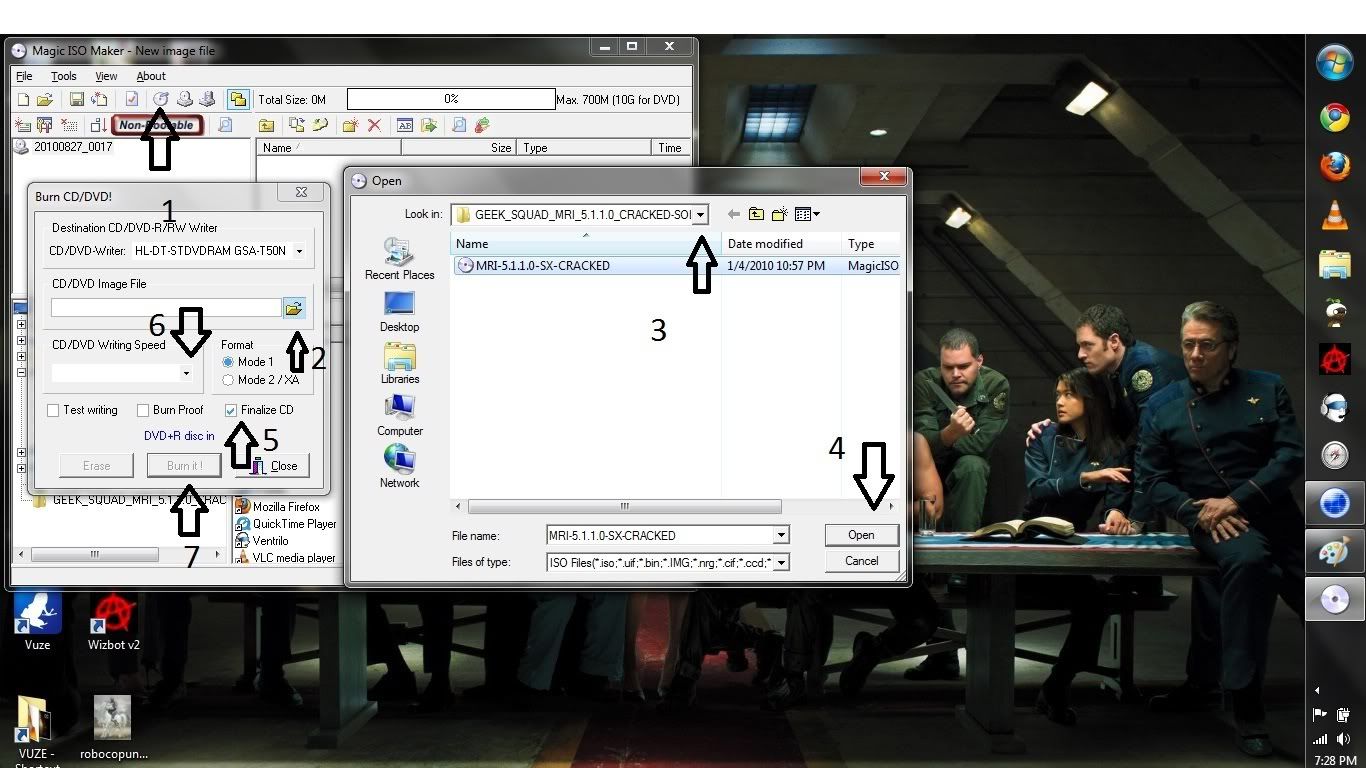Screen dimensions: 1366x768
Task: Open the View Menu icon dropdown in Open dialog
Action: [806, 214]
